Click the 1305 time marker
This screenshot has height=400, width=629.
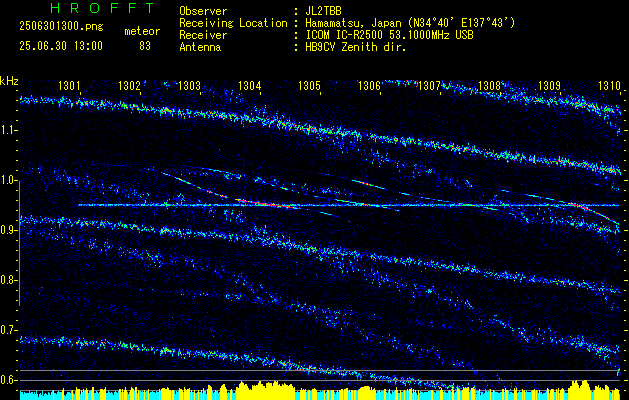(x=310, y=85)
